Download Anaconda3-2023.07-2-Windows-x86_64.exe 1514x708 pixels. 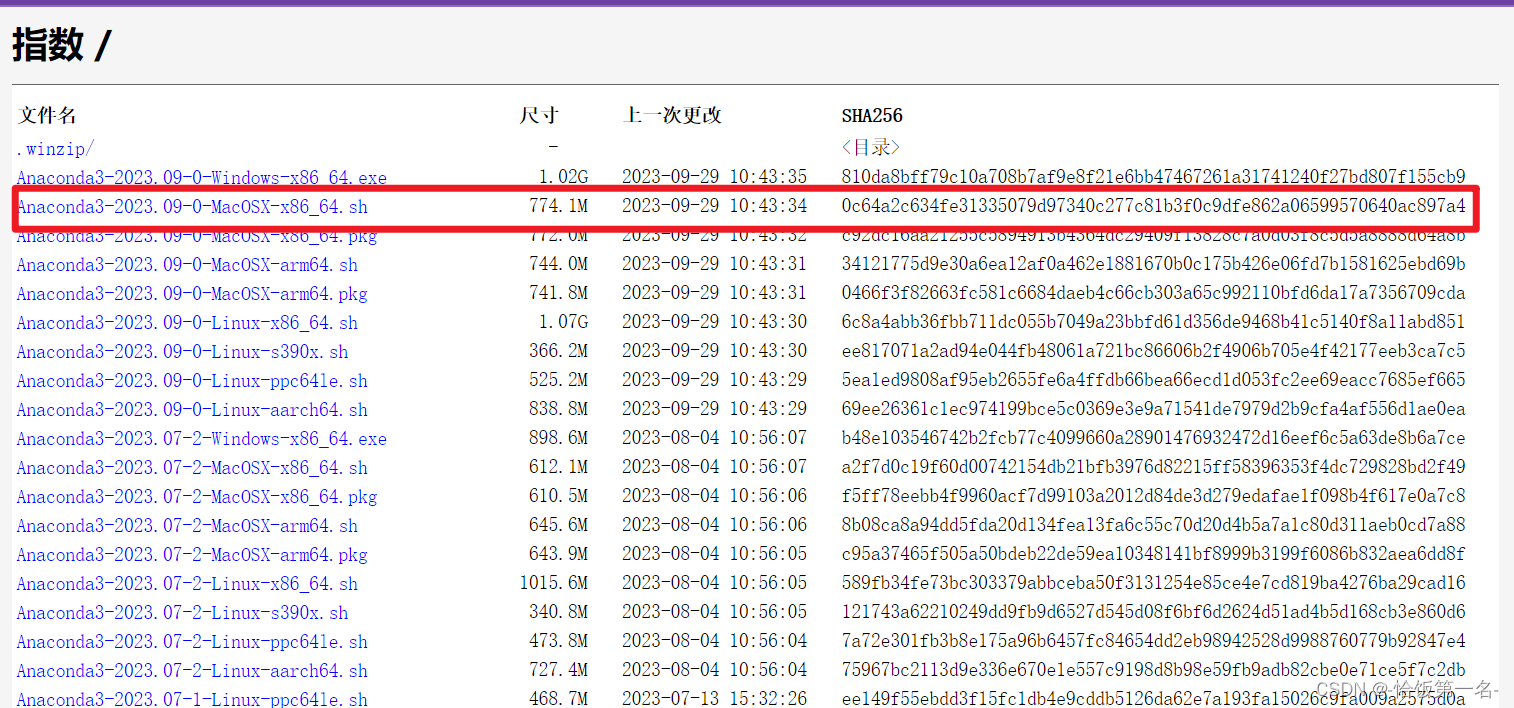(x=201, y=439)
